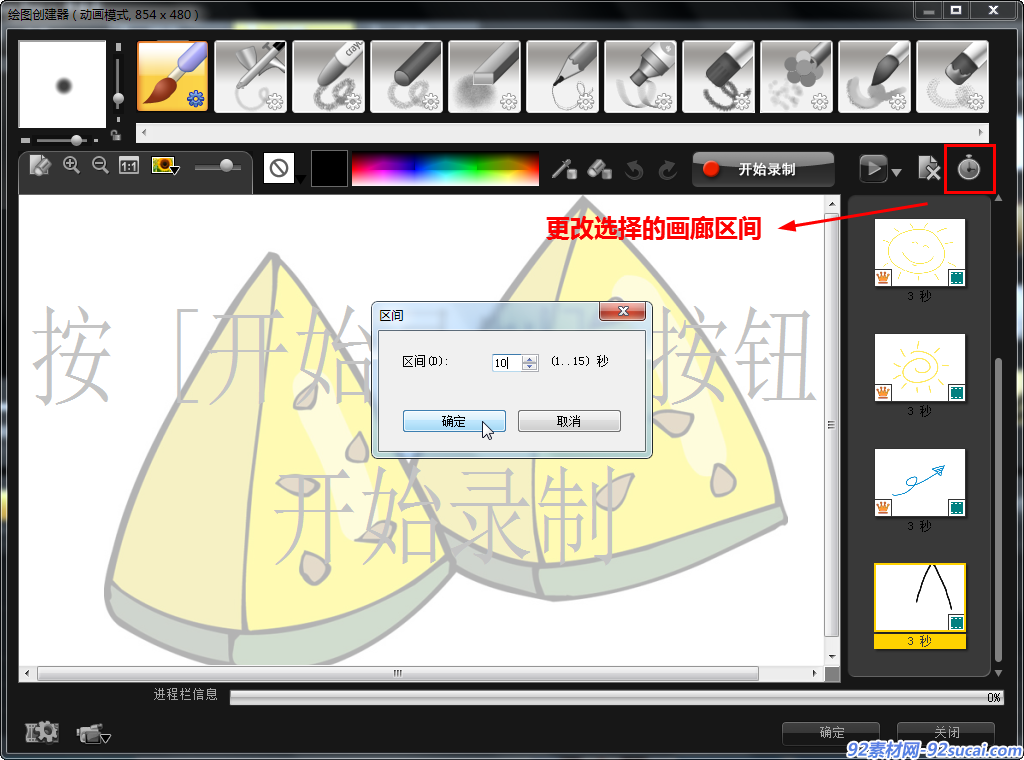This screenshot has width=1024, height=760.
Task: Select the Charcoal tool
Action: (406, 76)
